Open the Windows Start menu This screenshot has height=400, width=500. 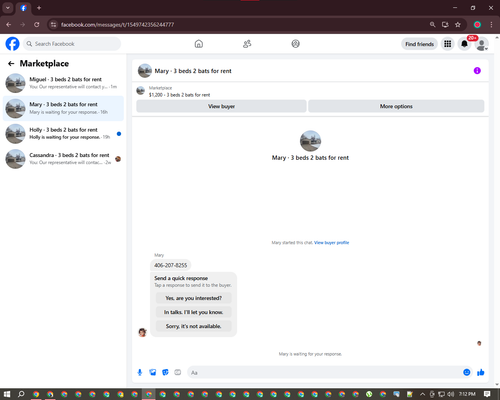pos(7,394)
